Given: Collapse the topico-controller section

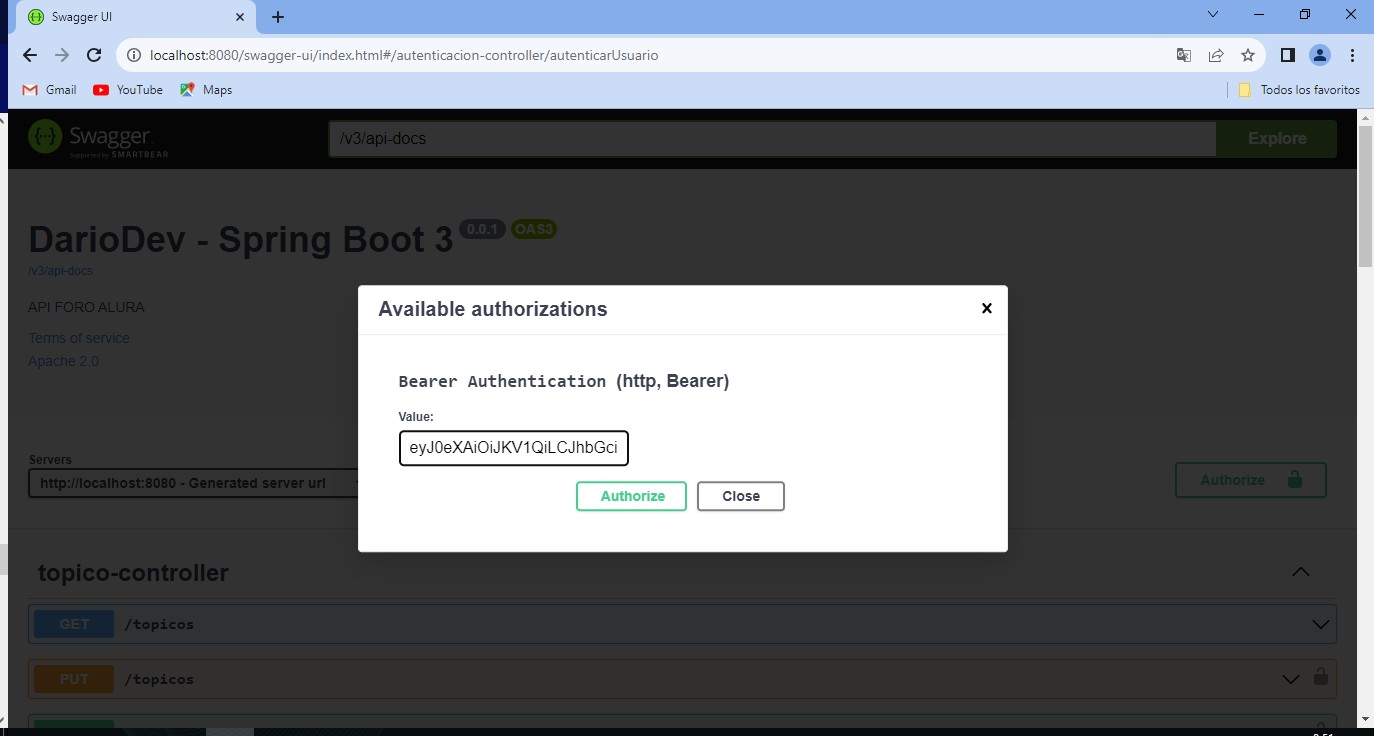Looking at the screenshot, I should 1300,572.
